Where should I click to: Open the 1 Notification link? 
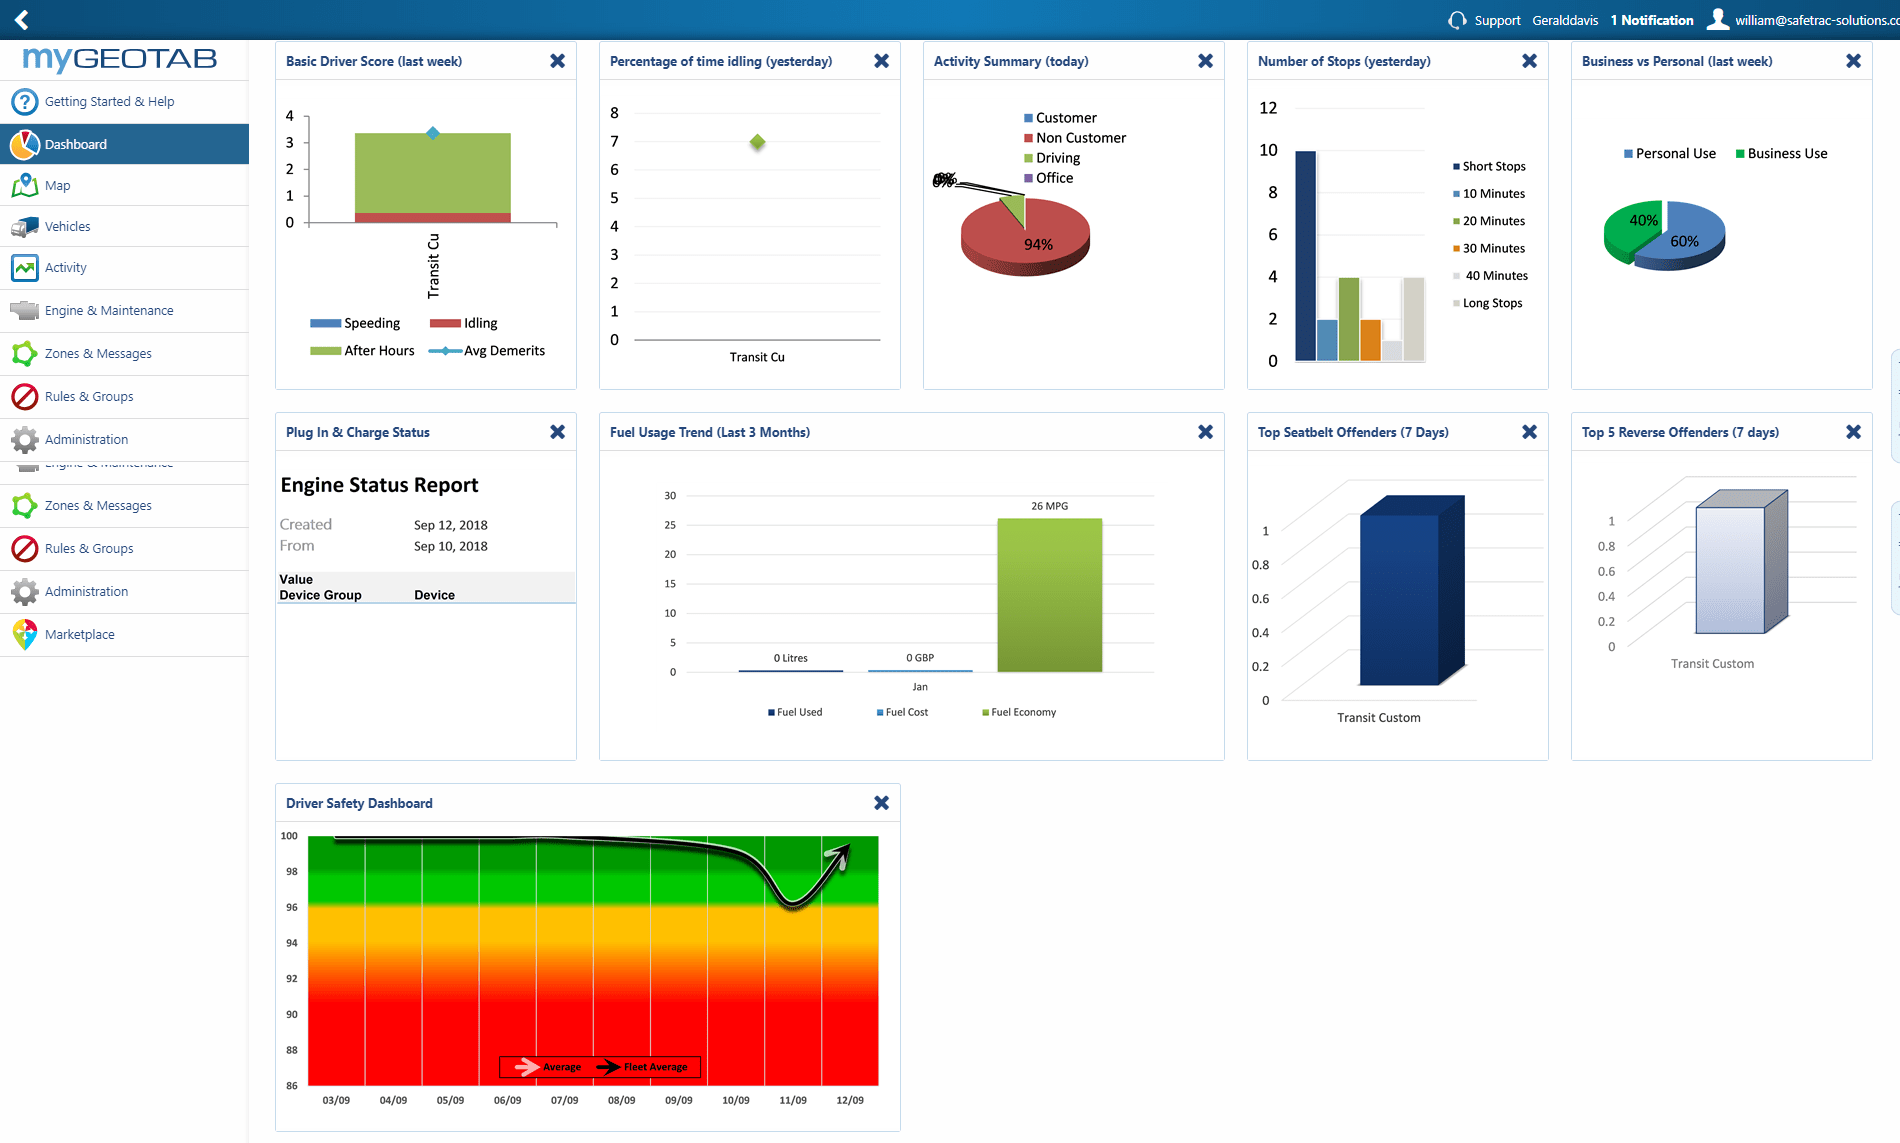(x=1652, y=20)
